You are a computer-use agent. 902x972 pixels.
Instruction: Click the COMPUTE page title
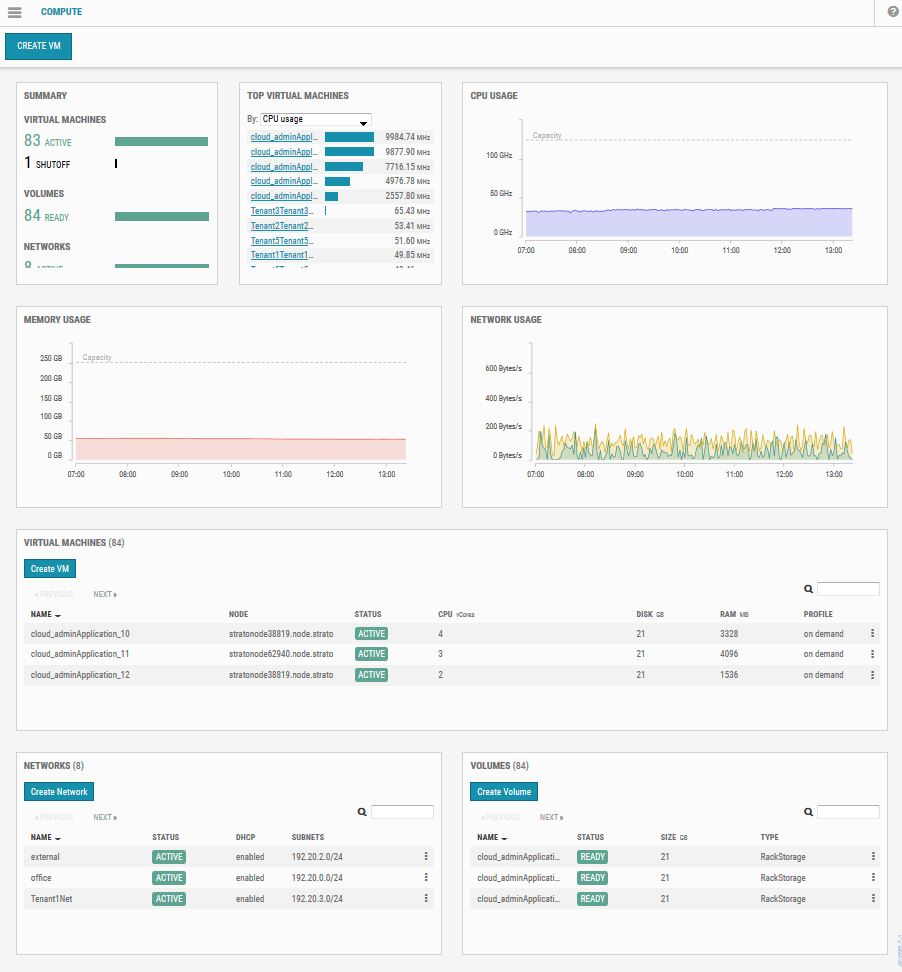point(61,12)
